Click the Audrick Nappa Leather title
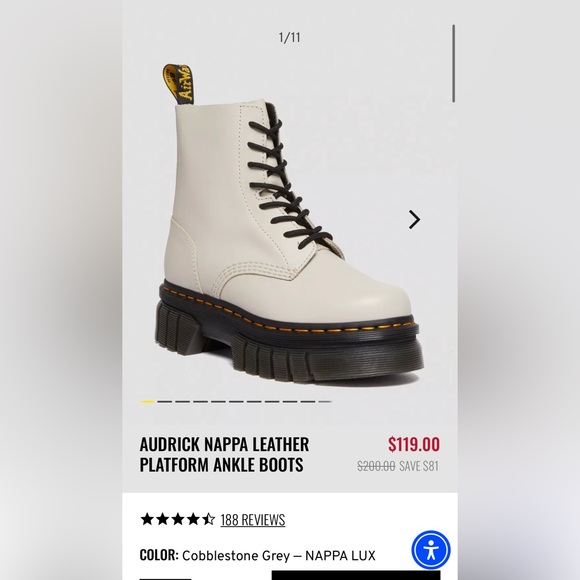 point(224,454)
